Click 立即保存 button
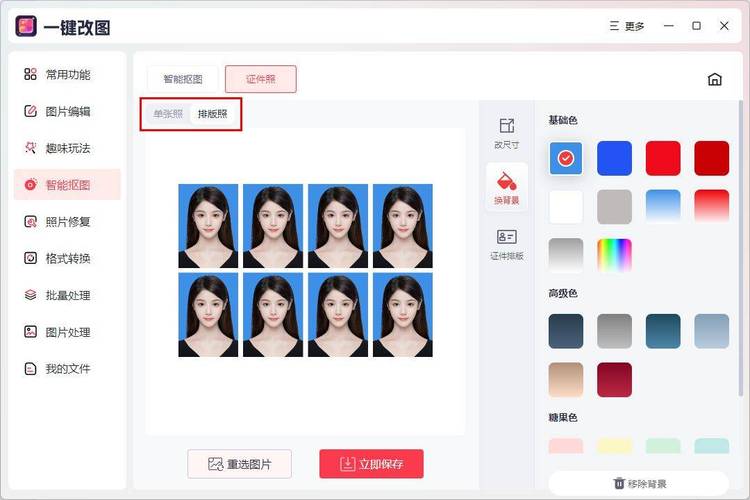This screenshot has height=500, width=750. [371, 464]
